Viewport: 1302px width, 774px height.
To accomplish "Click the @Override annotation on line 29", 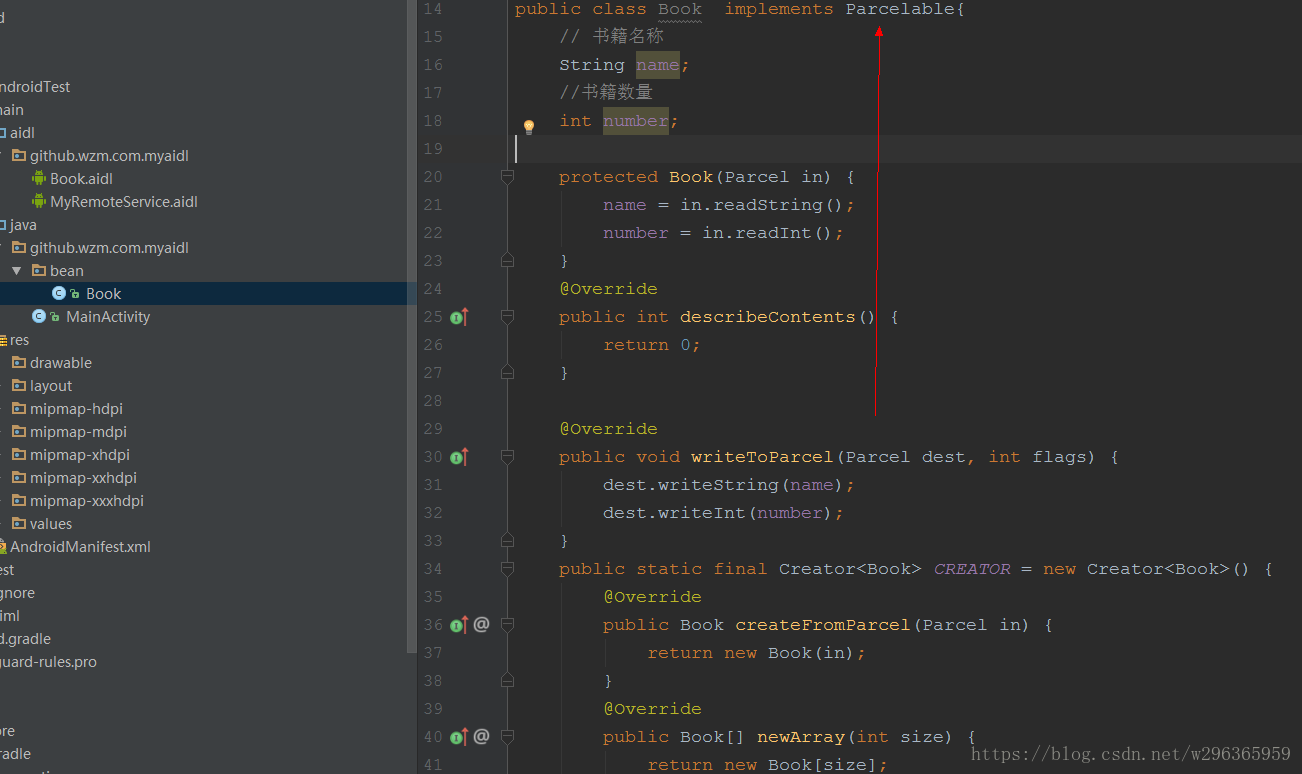I will [608, 429].
